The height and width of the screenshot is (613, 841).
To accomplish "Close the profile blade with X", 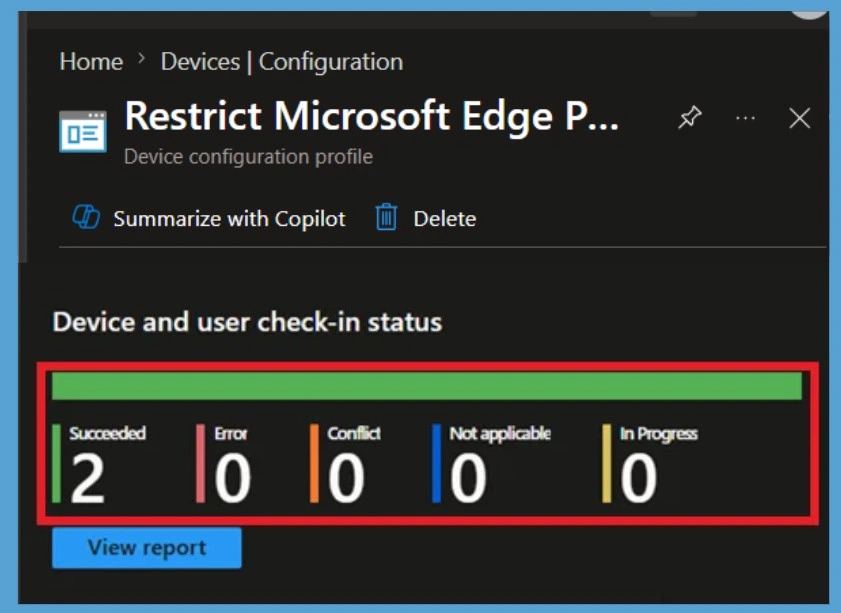I will tap(800, 118).
